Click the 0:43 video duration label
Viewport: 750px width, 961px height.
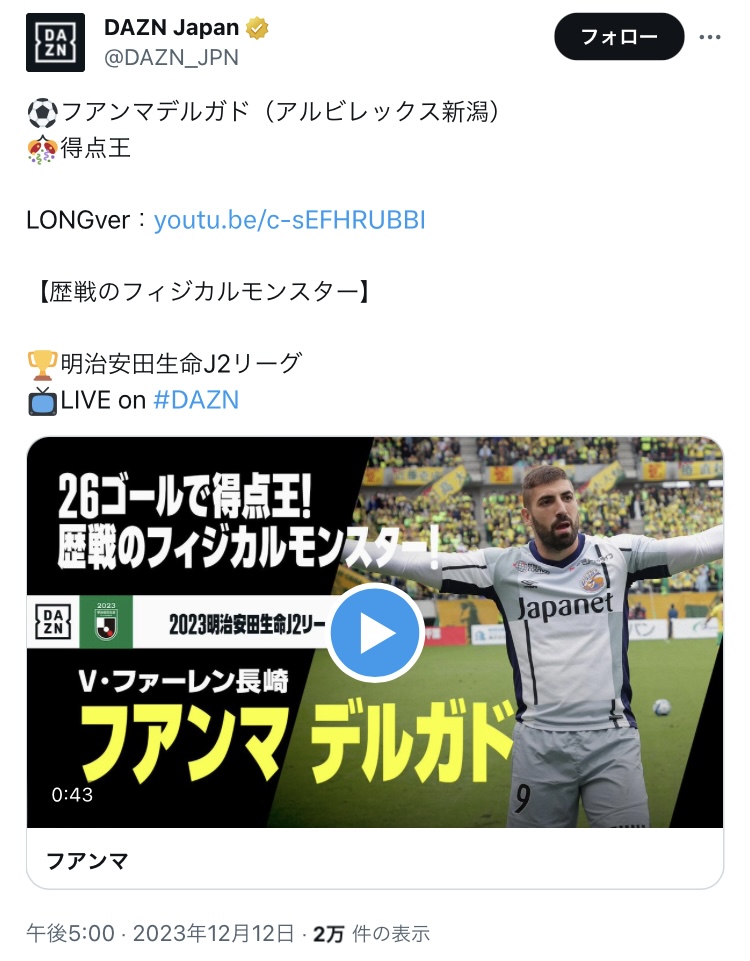(72, 795)
